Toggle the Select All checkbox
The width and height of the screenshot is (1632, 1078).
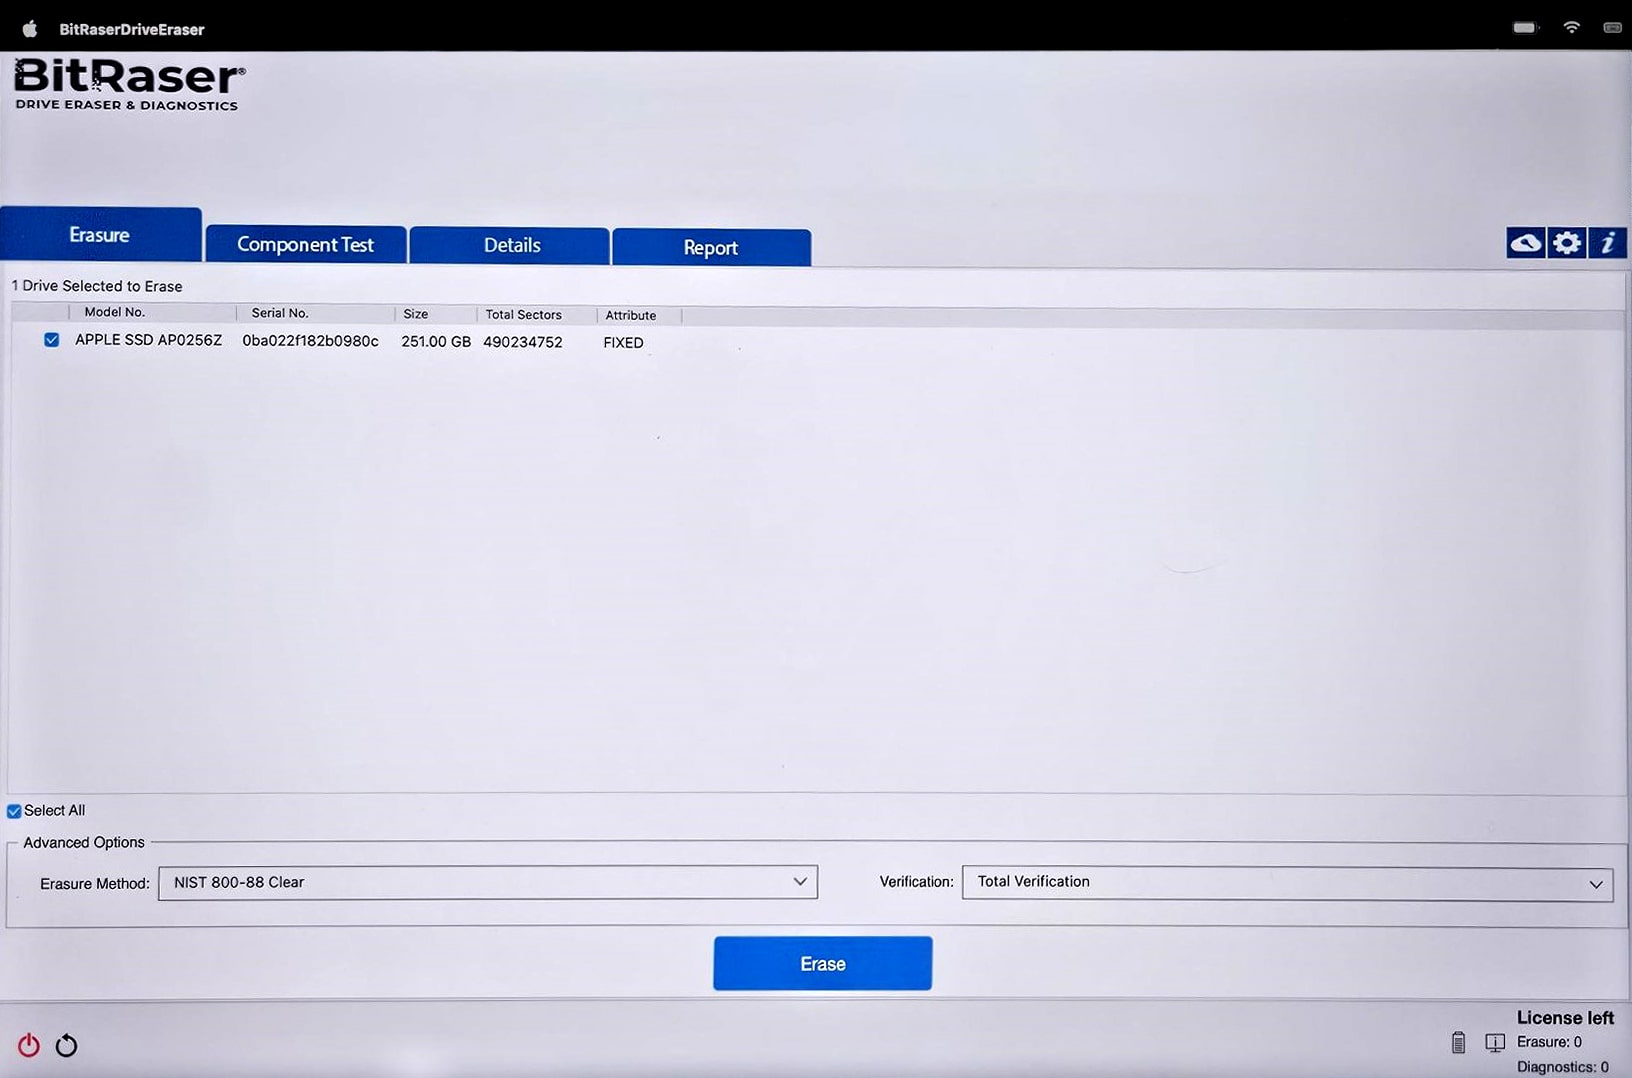click(x=14, y=811)
